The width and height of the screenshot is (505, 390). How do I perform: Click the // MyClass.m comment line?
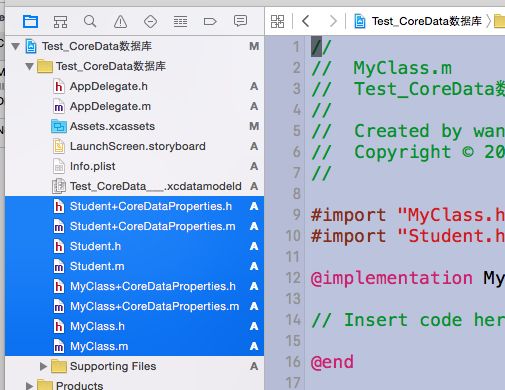point(382,68)
